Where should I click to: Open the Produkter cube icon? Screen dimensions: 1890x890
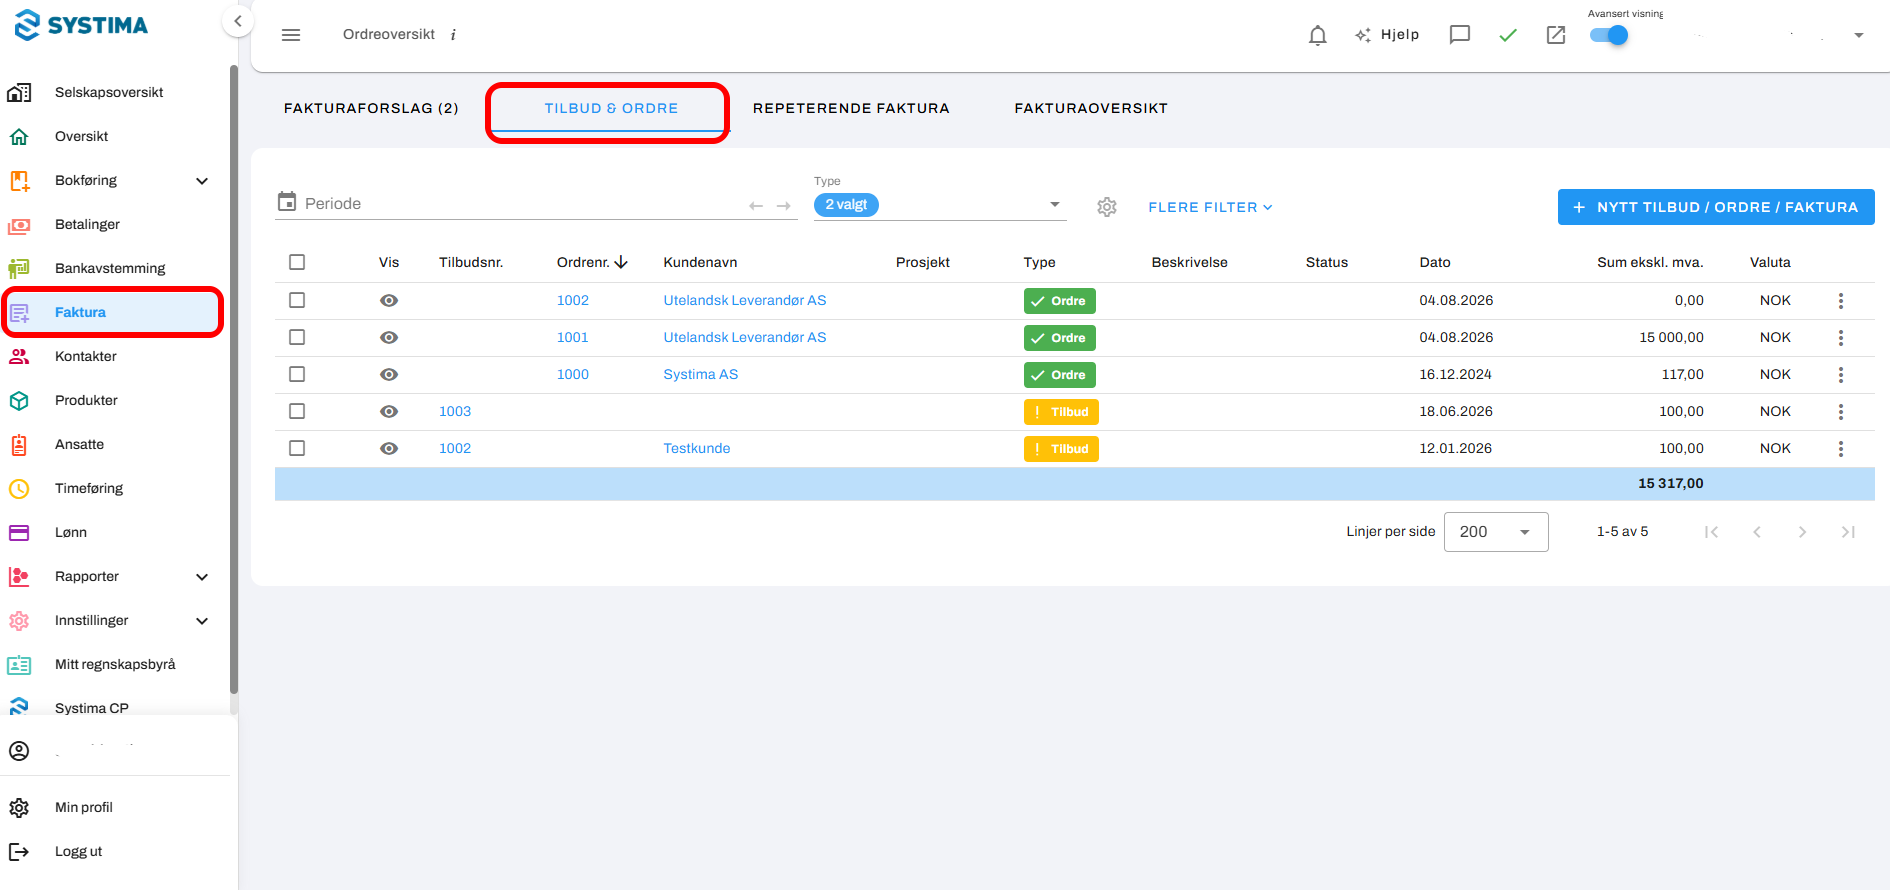click(19, 400)
